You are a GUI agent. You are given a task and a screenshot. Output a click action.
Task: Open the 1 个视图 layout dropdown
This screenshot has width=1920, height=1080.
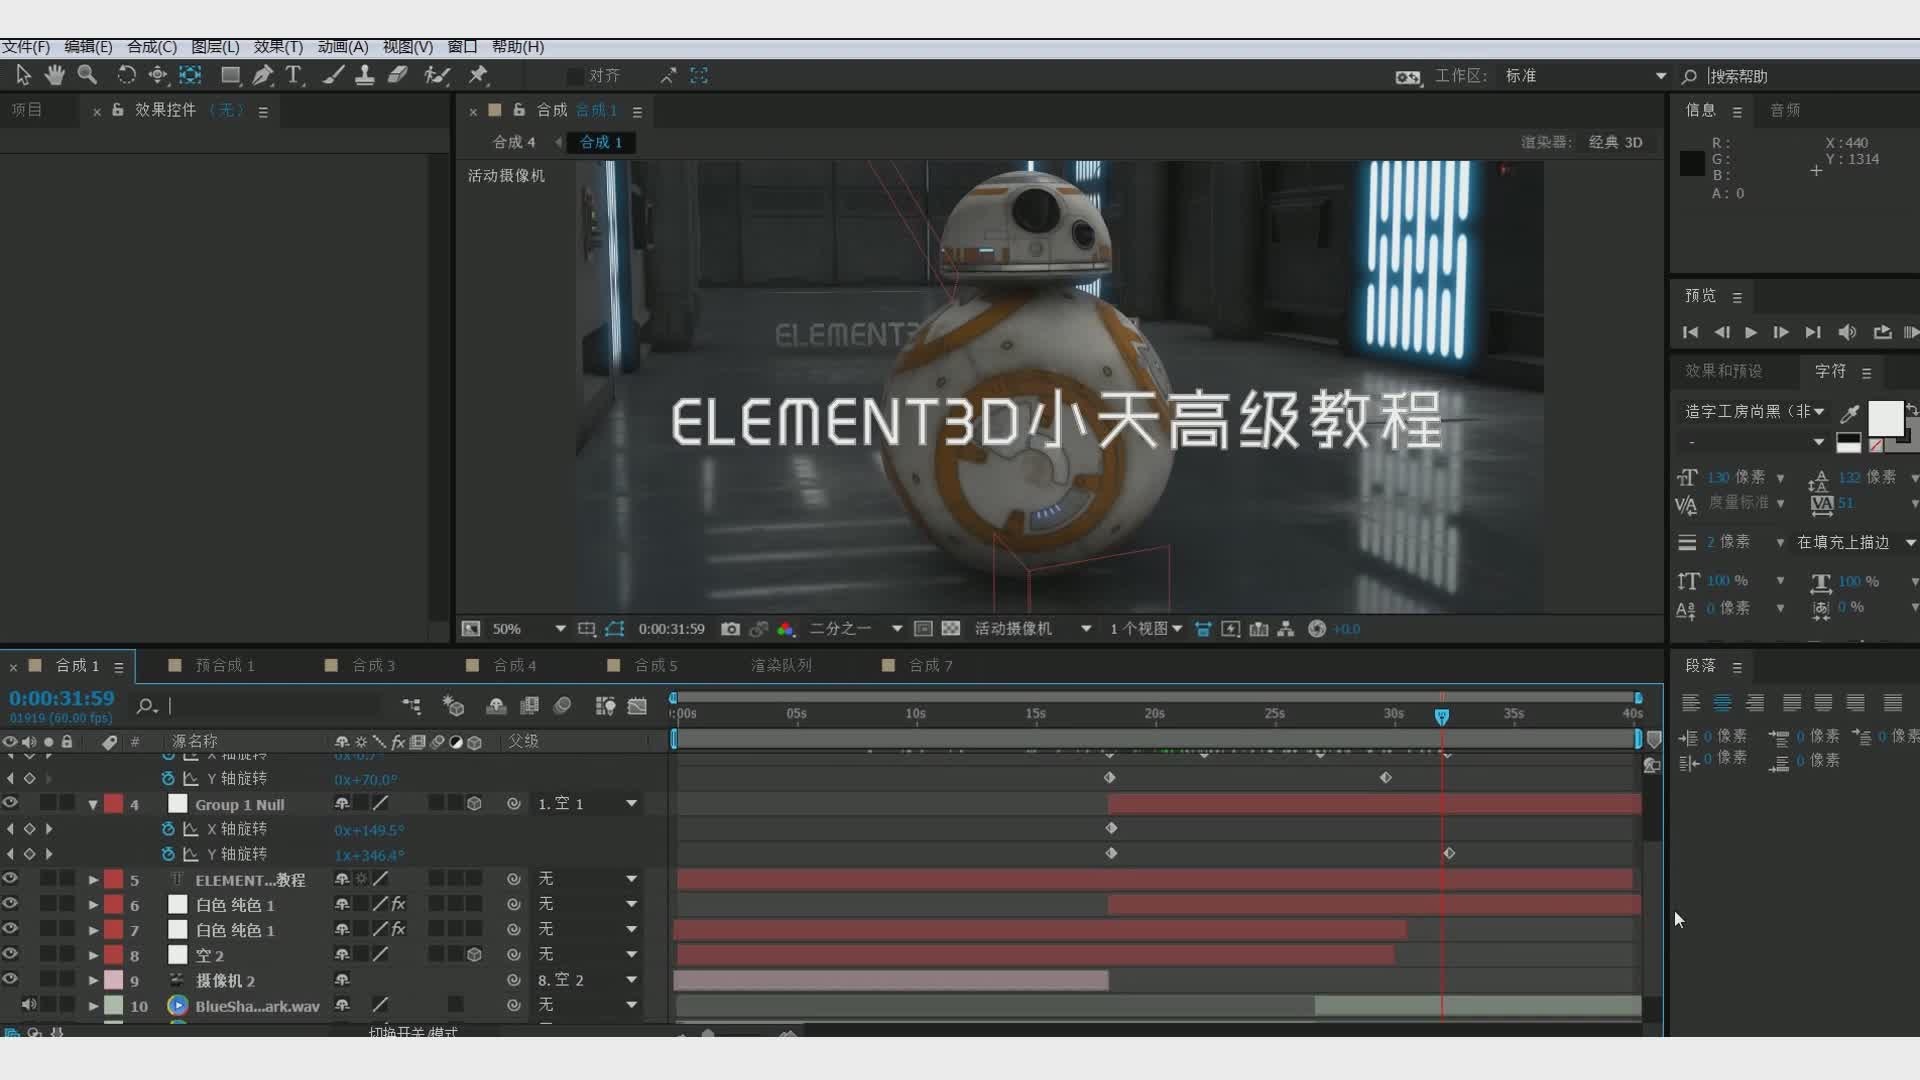tap(1146, 629)
